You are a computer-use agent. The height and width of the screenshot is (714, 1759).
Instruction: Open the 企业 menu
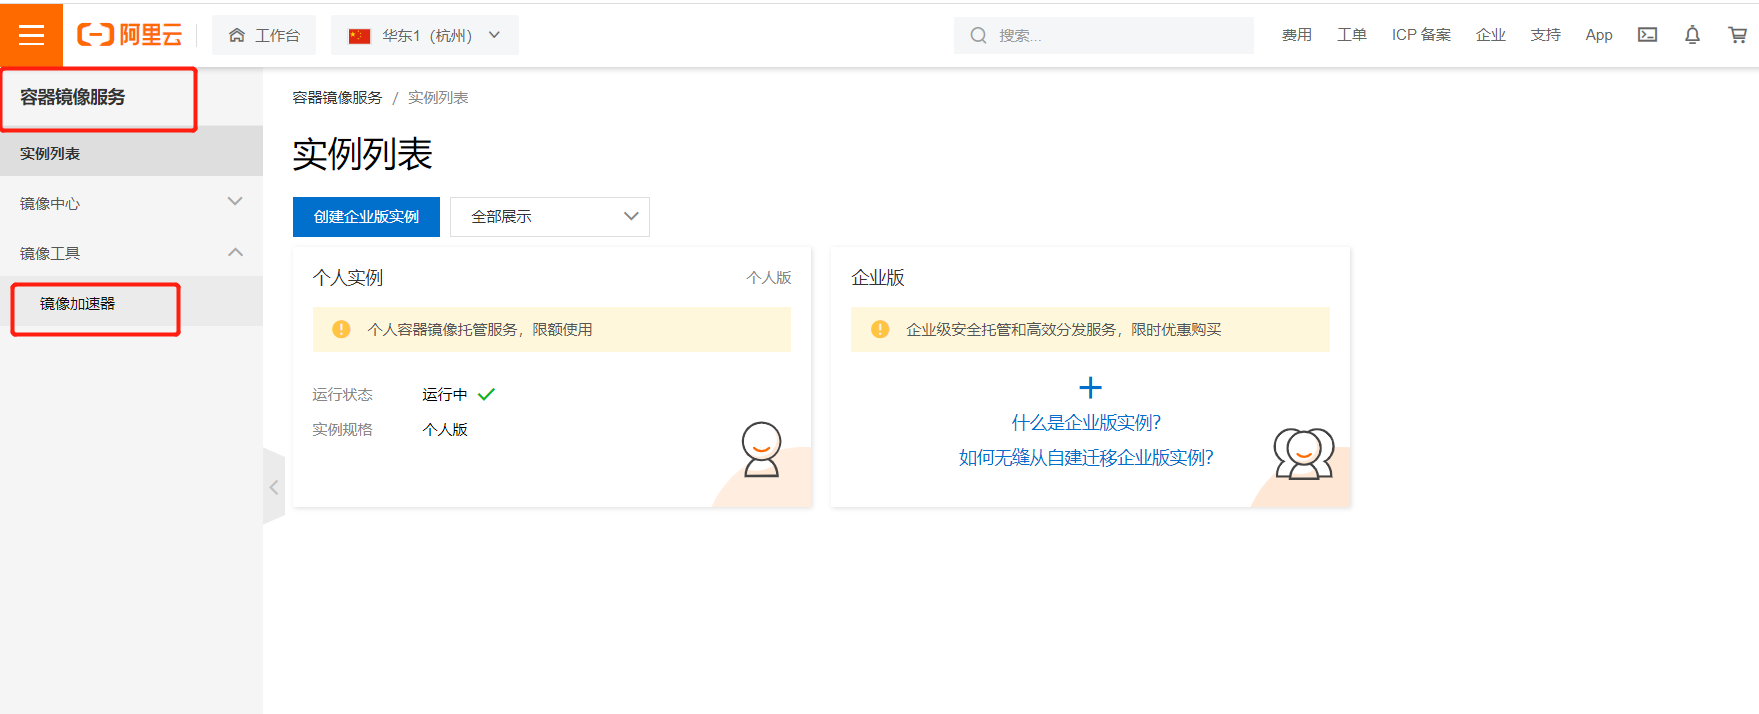tap(1490, 35)
